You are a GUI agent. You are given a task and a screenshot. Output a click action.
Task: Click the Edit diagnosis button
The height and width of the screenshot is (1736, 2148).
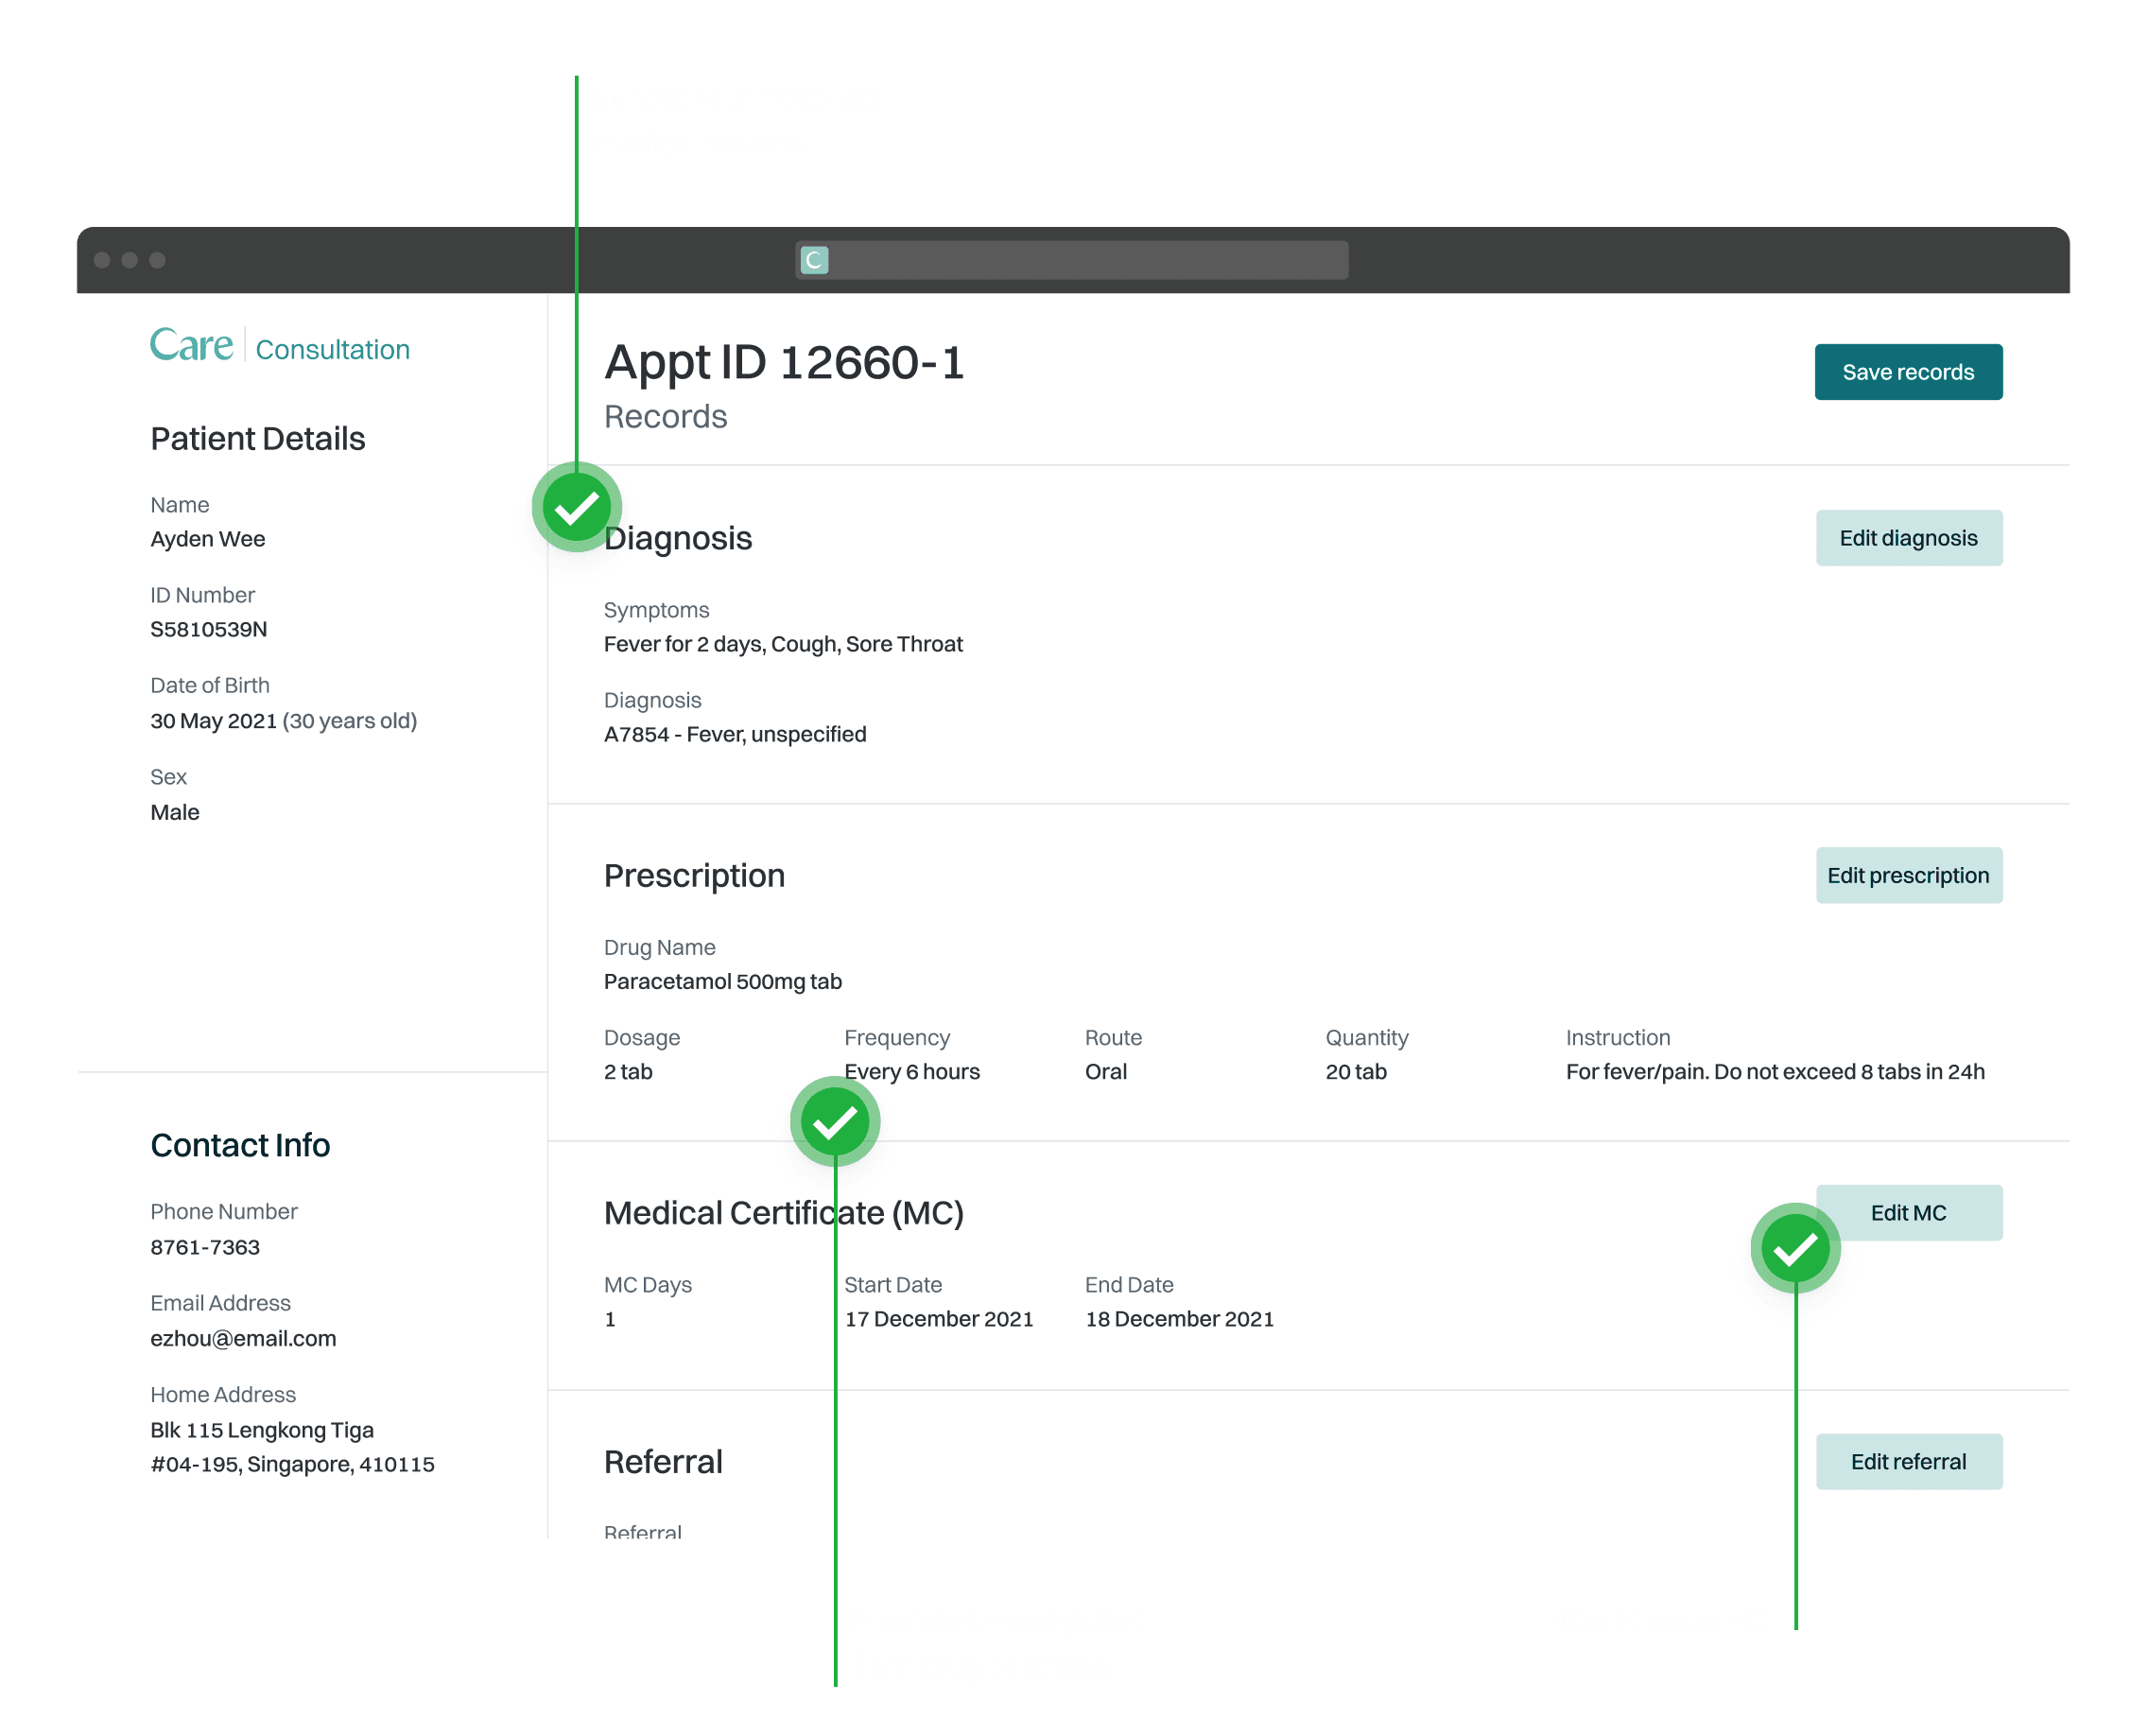pos(1908,537)
